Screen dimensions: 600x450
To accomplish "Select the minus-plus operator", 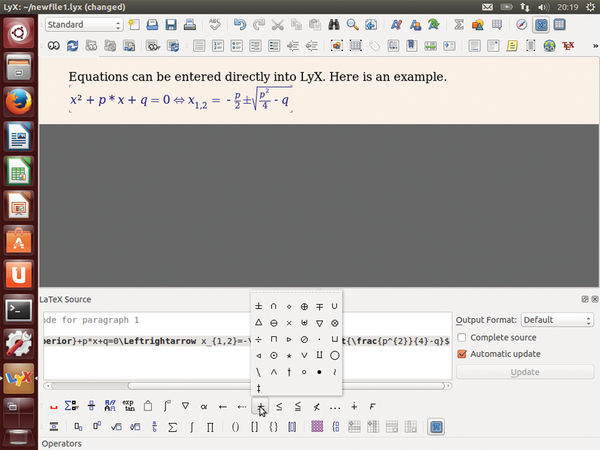I will [x=320, y=306].
